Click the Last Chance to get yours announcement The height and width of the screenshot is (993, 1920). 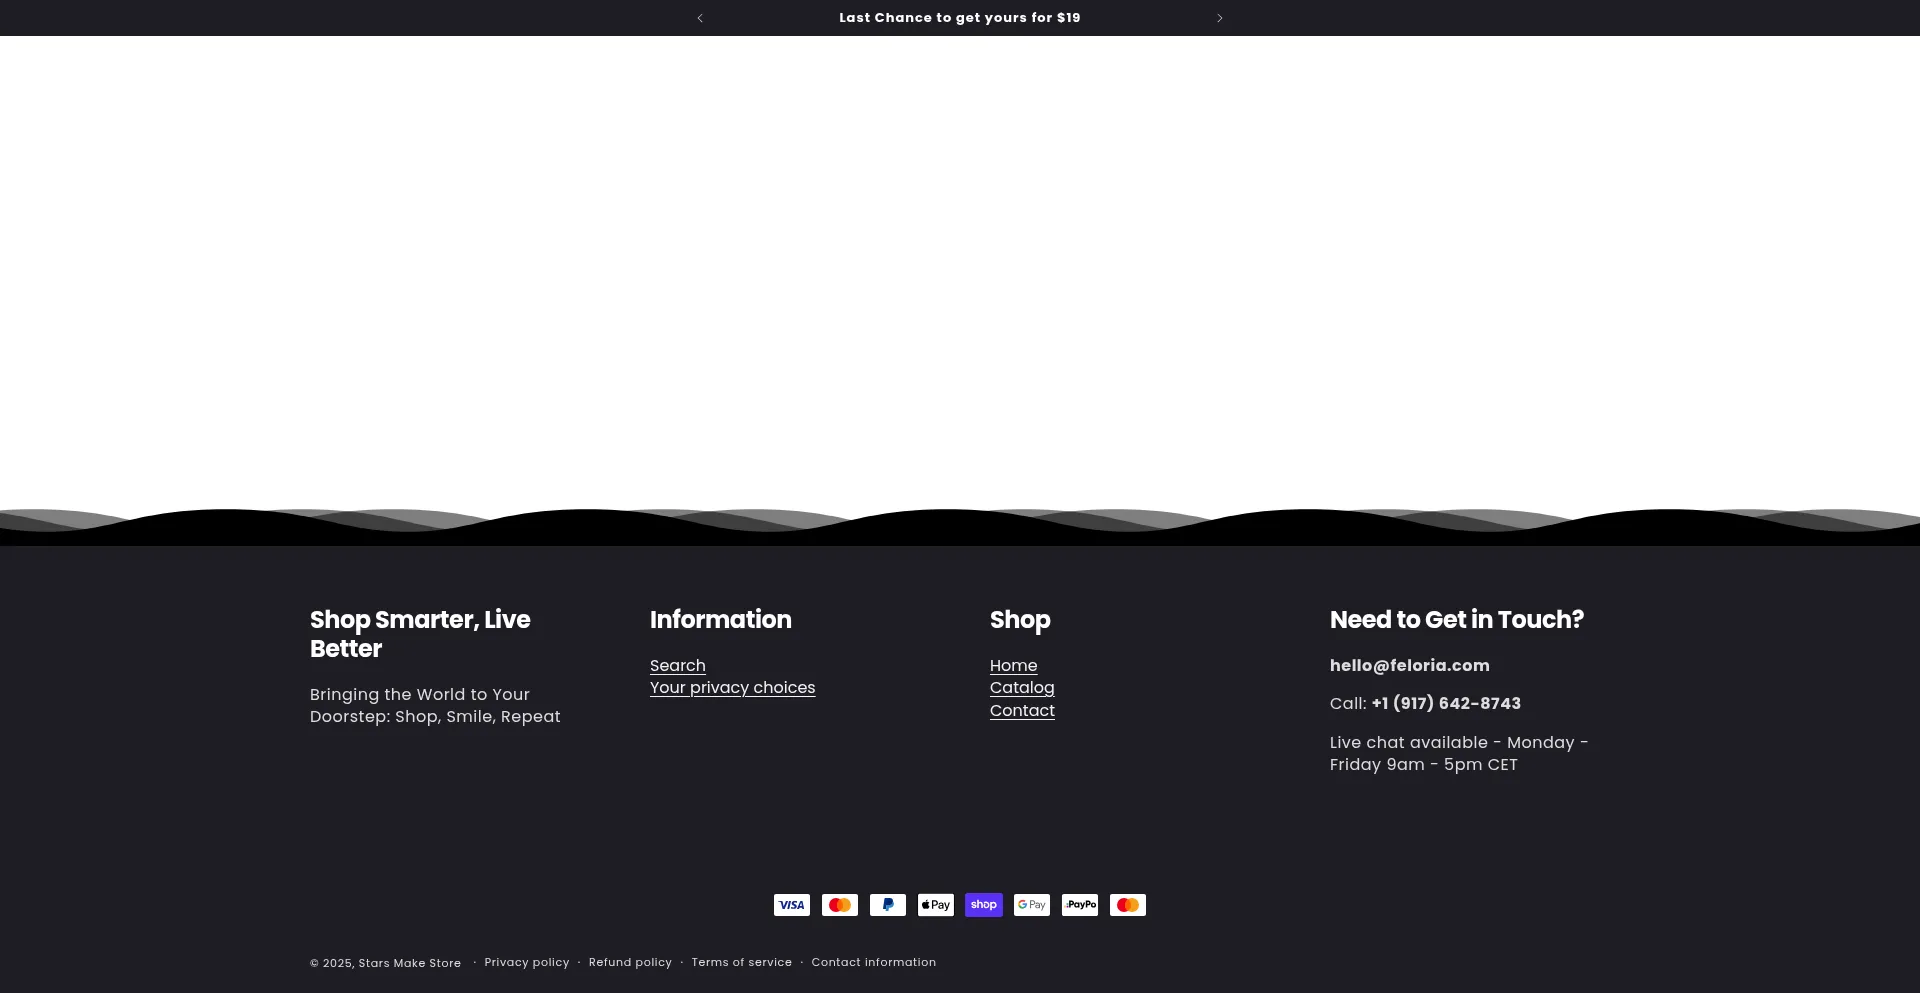tap(959, 17)
